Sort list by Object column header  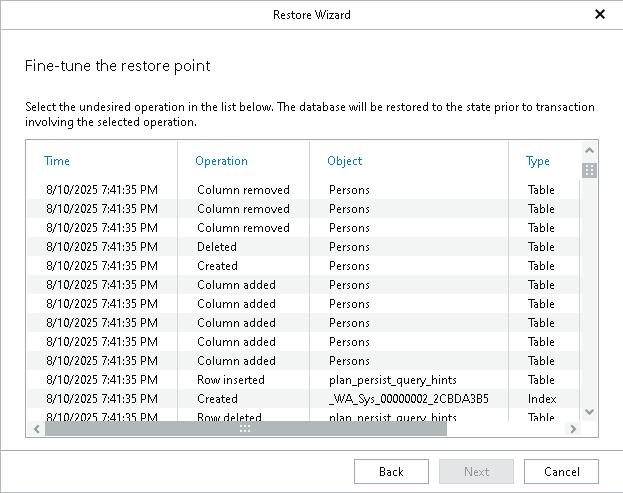pos(344,161)
